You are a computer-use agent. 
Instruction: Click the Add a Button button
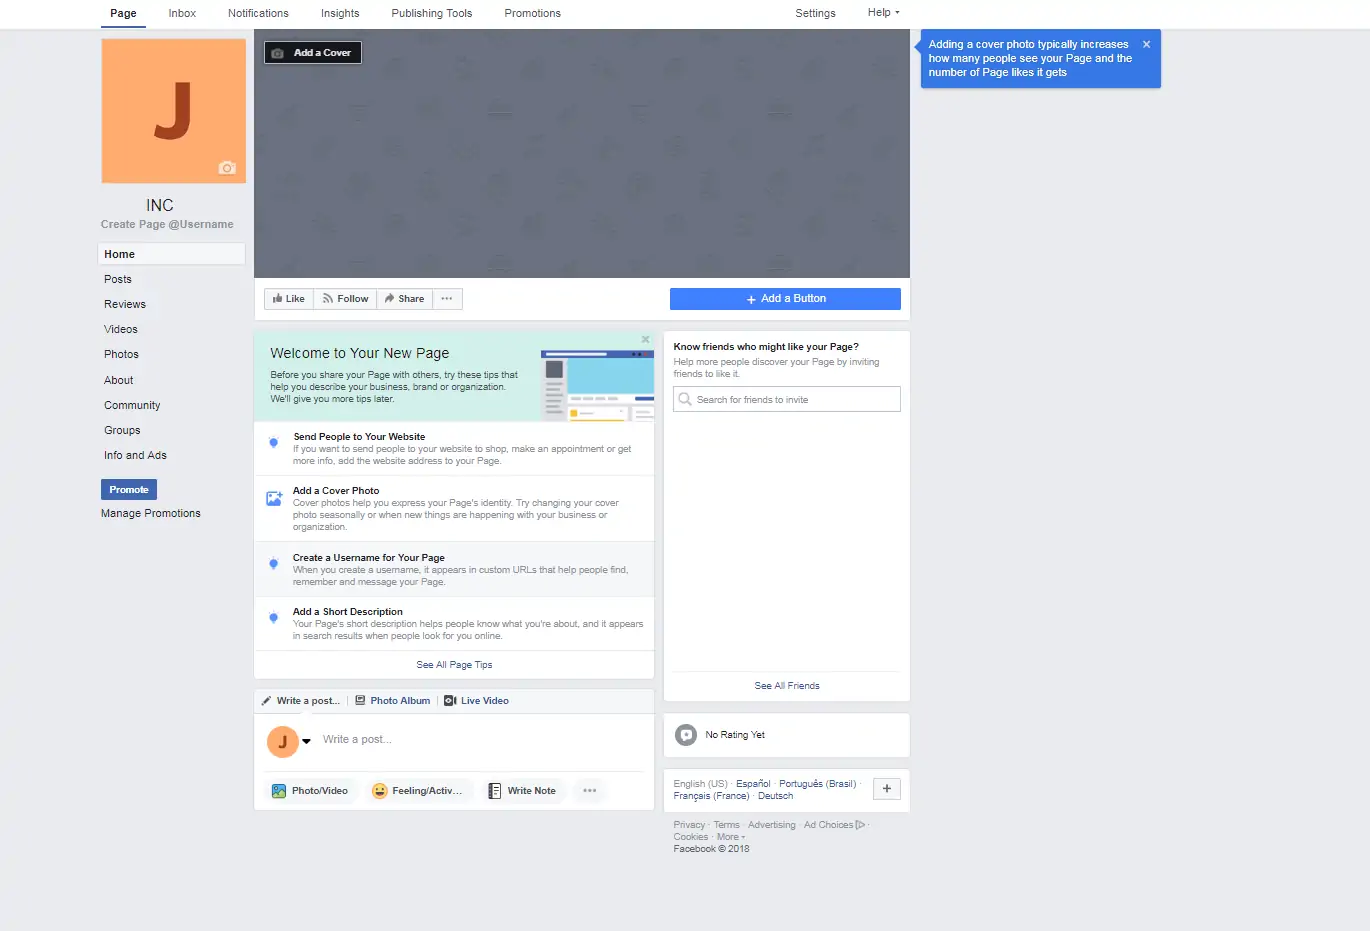coord(785,299)
